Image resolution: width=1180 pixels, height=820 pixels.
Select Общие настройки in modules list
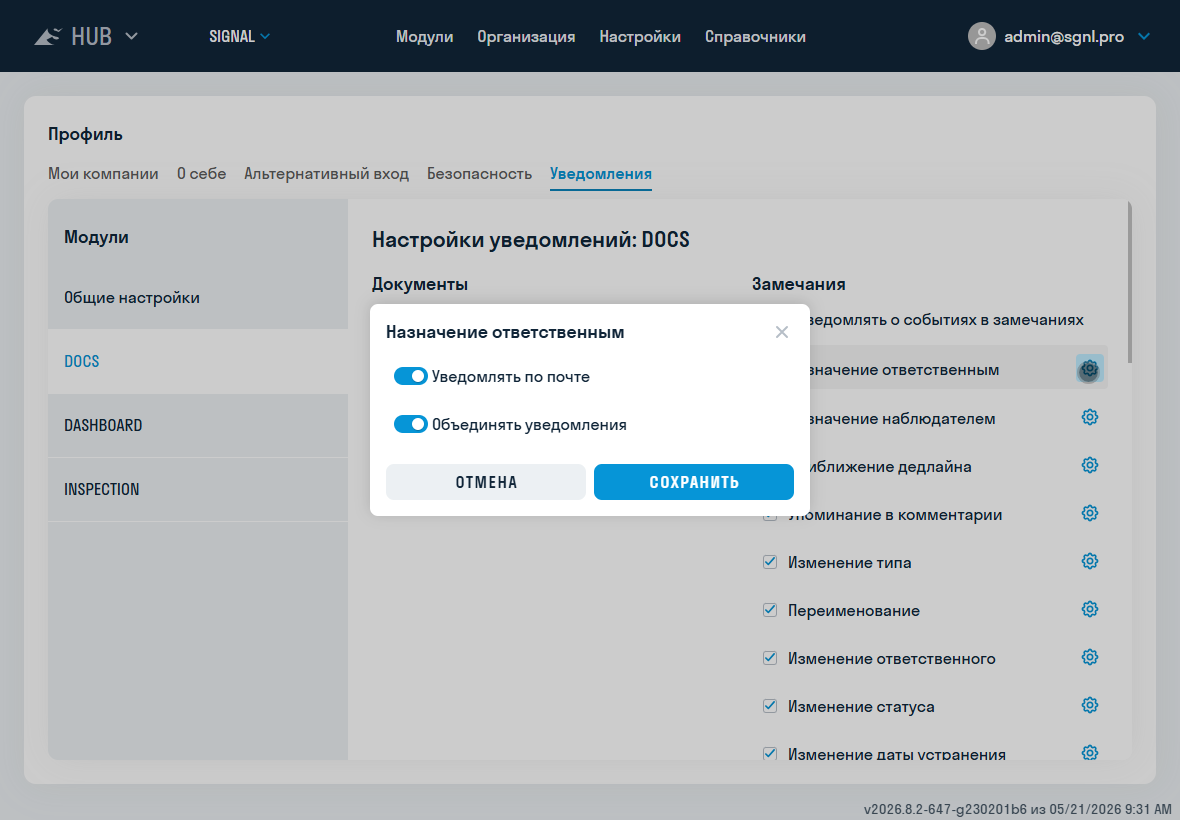198,297
